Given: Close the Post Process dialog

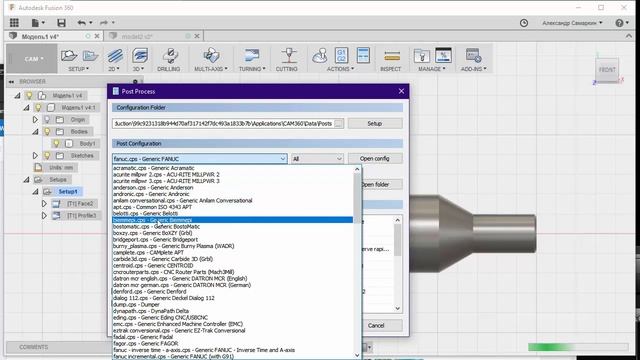Looking at the screenshot, I should point(401,91).
